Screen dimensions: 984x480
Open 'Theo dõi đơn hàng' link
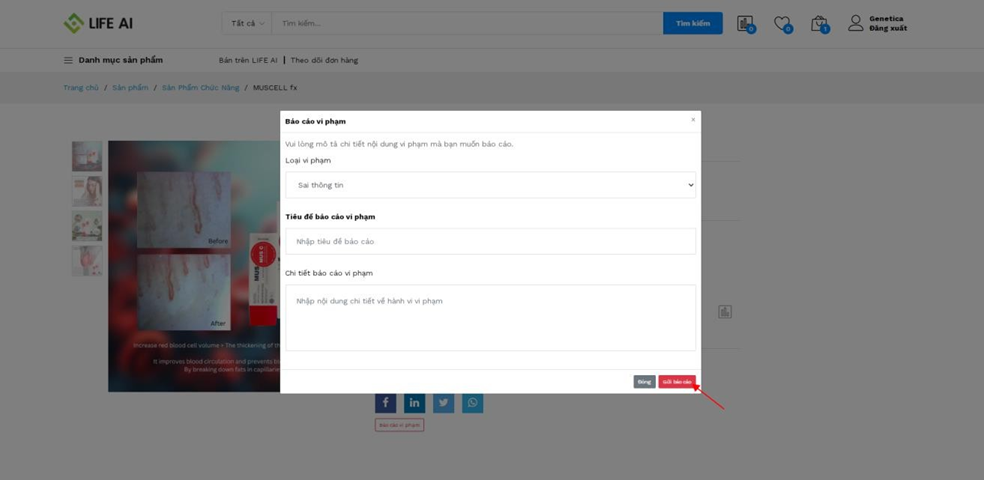pos(324,60)
